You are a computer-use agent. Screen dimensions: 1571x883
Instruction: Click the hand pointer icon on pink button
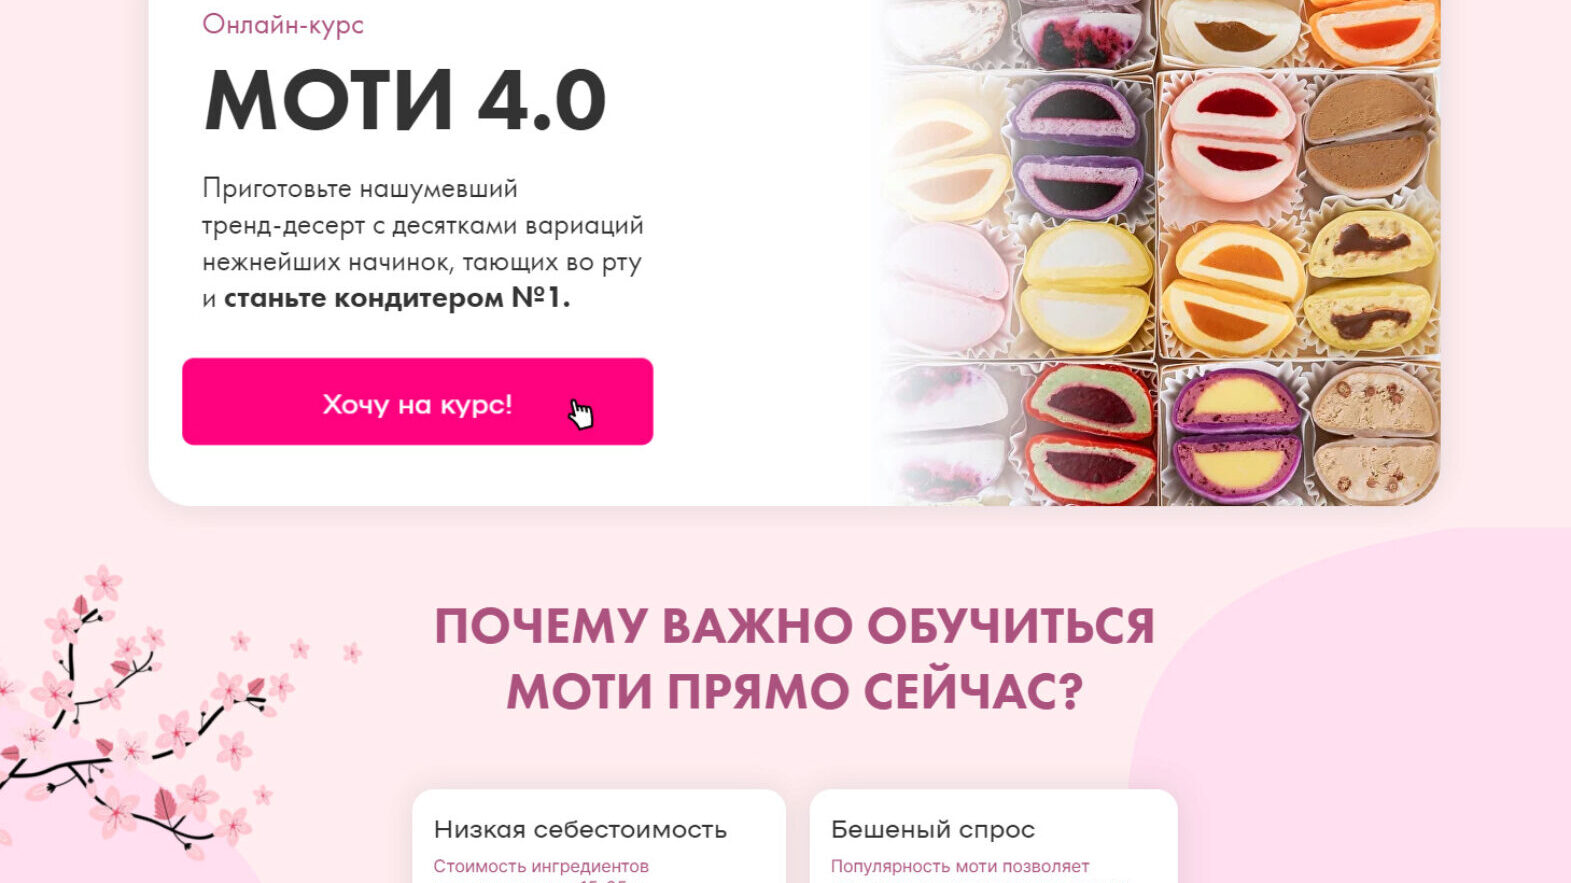tap(581, 414)
